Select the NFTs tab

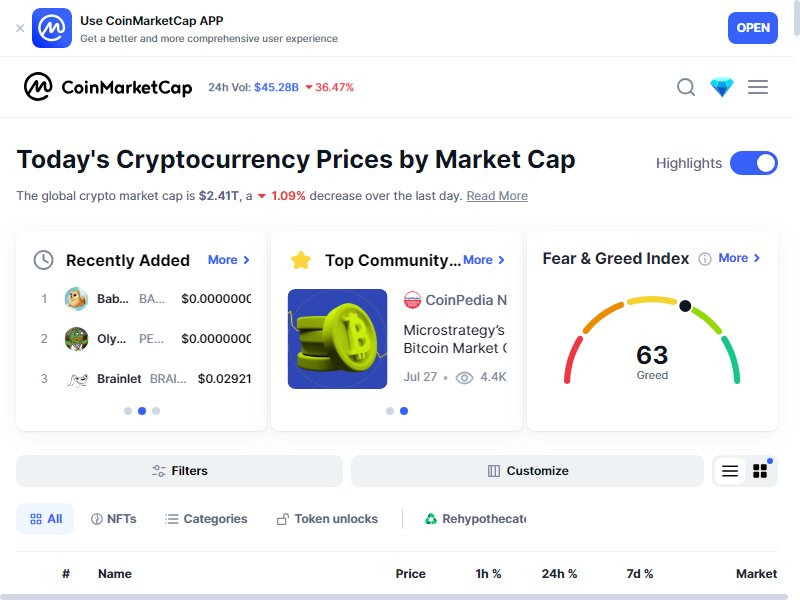coord(114,519)
